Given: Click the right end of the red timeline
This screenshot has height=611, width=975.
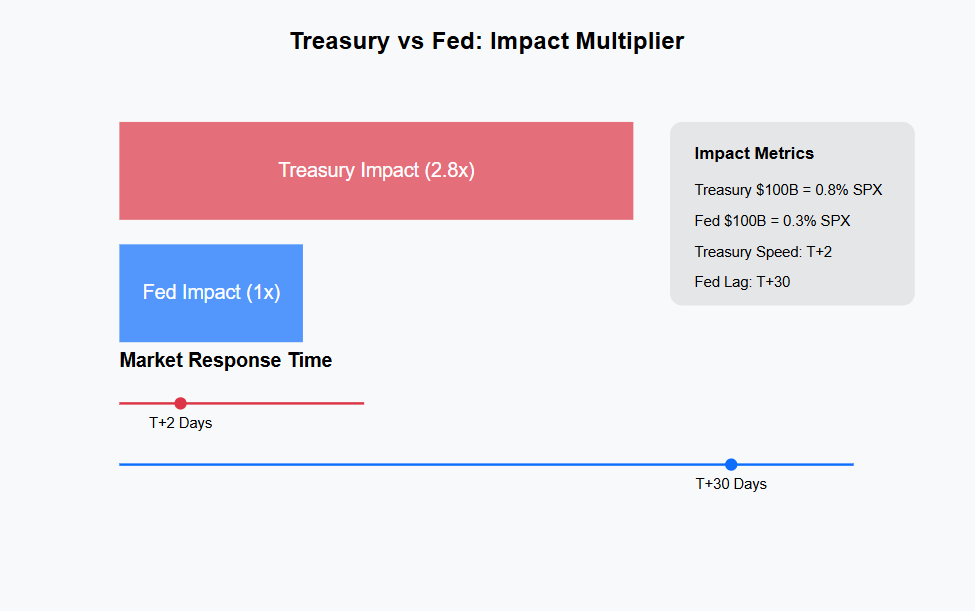Looking at the screenshot, I should [361, 403].
